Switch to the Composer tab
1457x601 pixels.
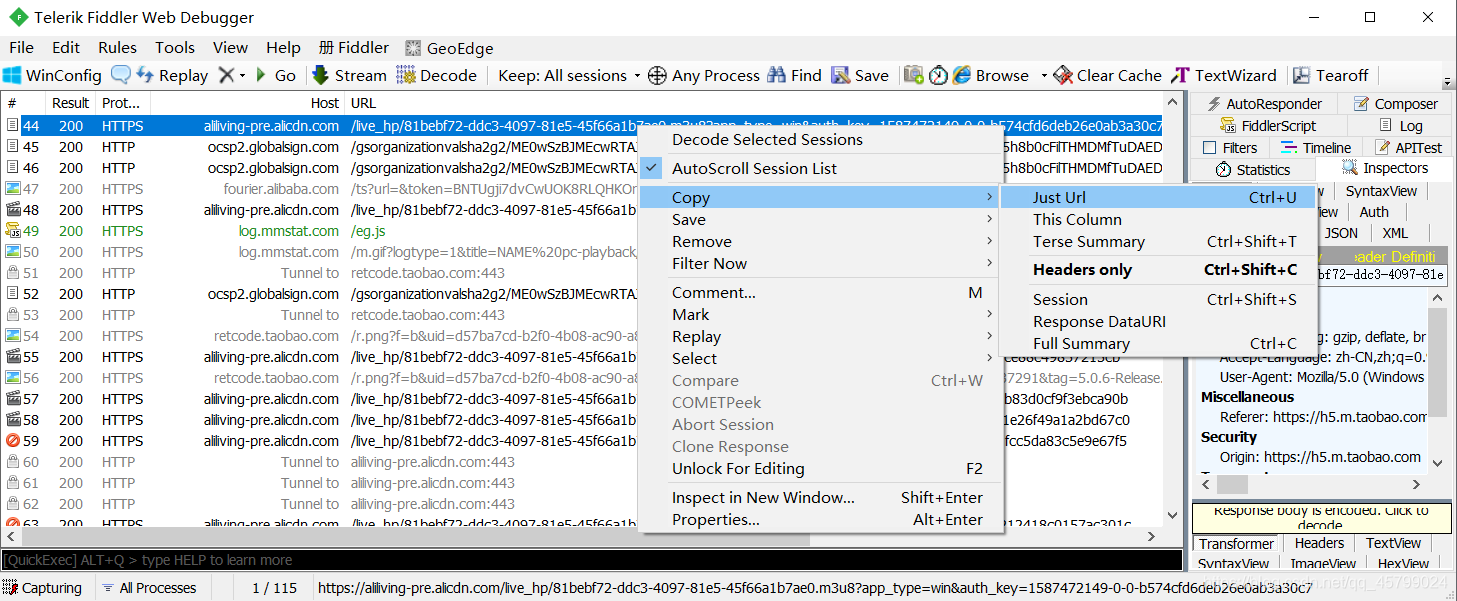(1395, 104)
